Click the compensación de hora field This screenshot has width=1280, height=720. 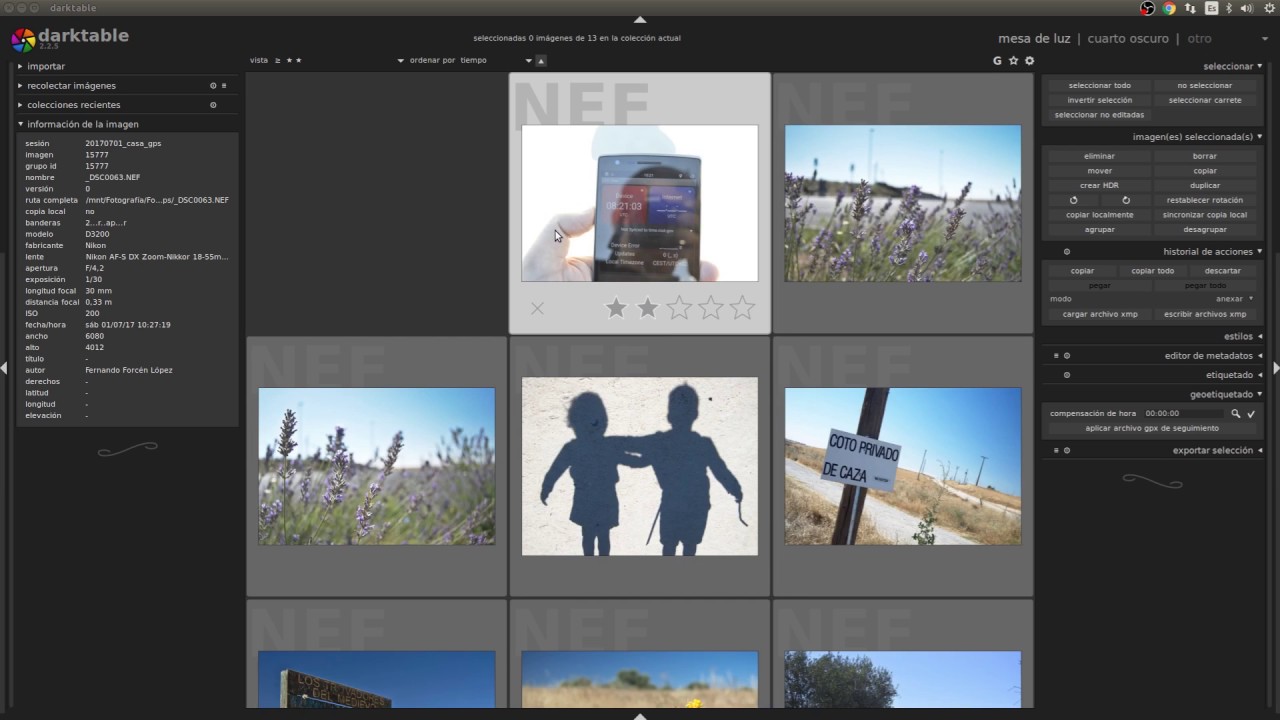coord(1184,413)
